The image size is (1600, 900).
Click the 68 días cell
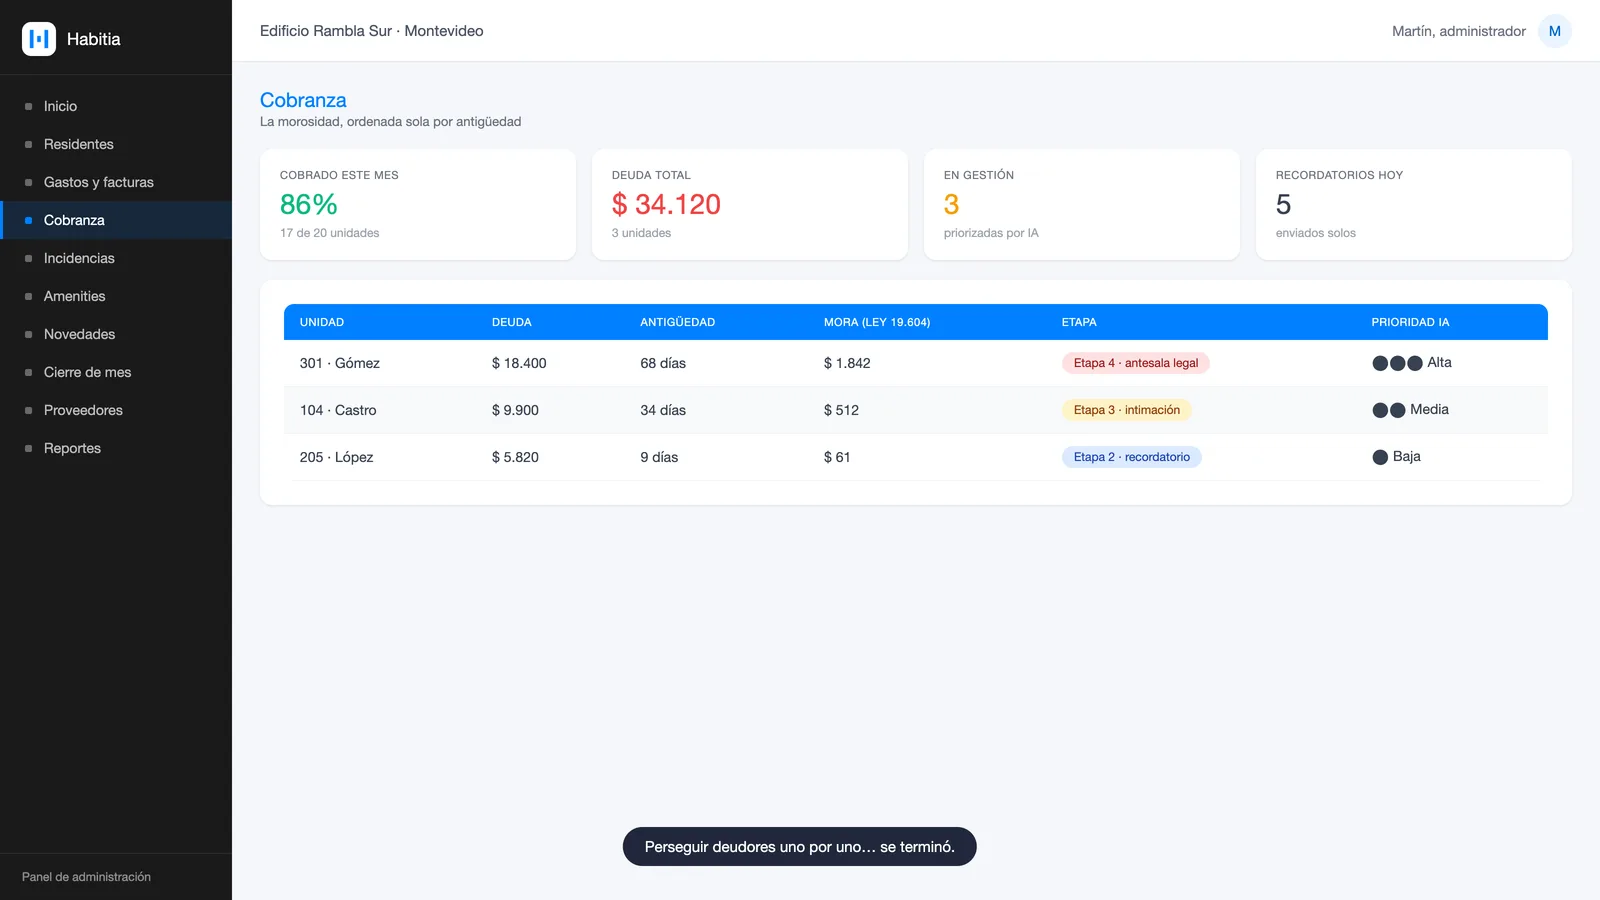[x=663, y=363]
